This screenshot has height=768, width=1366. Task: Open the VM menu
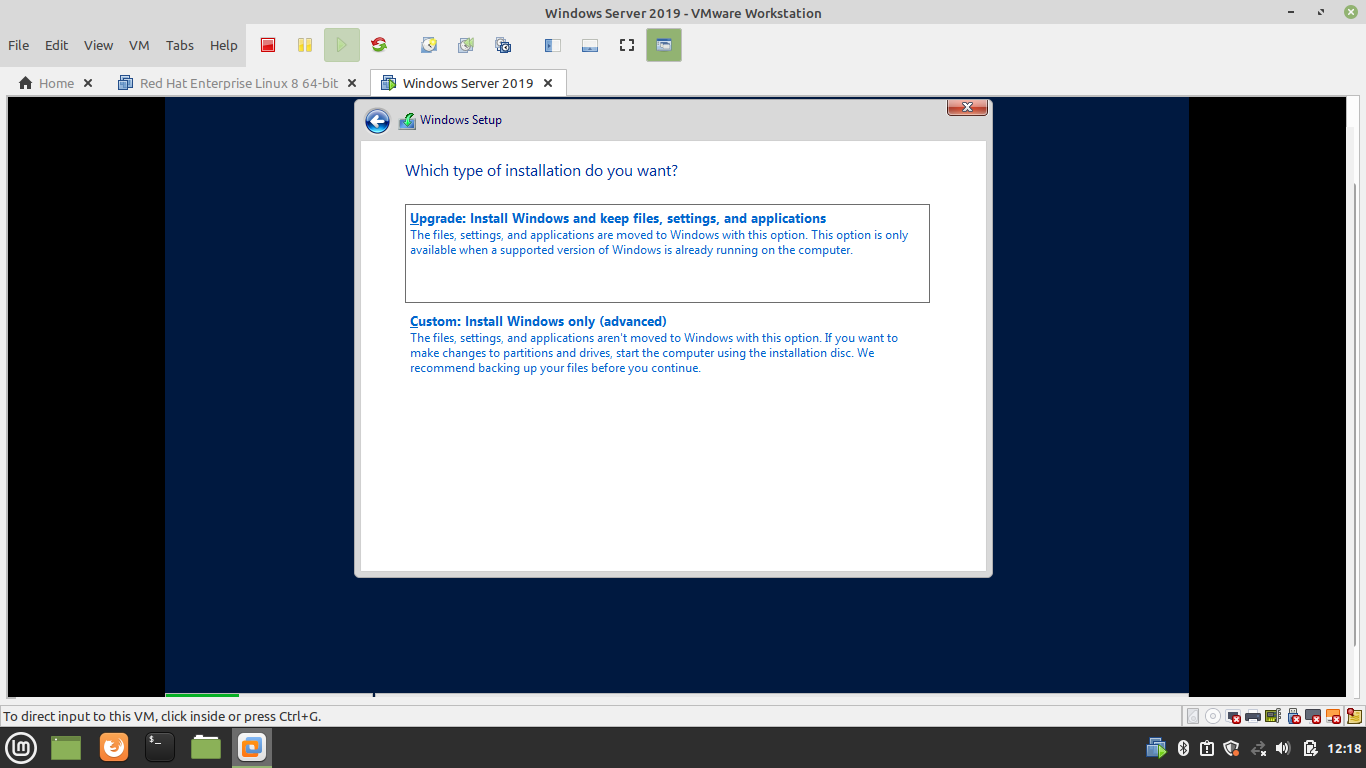[x=140, y=45]
